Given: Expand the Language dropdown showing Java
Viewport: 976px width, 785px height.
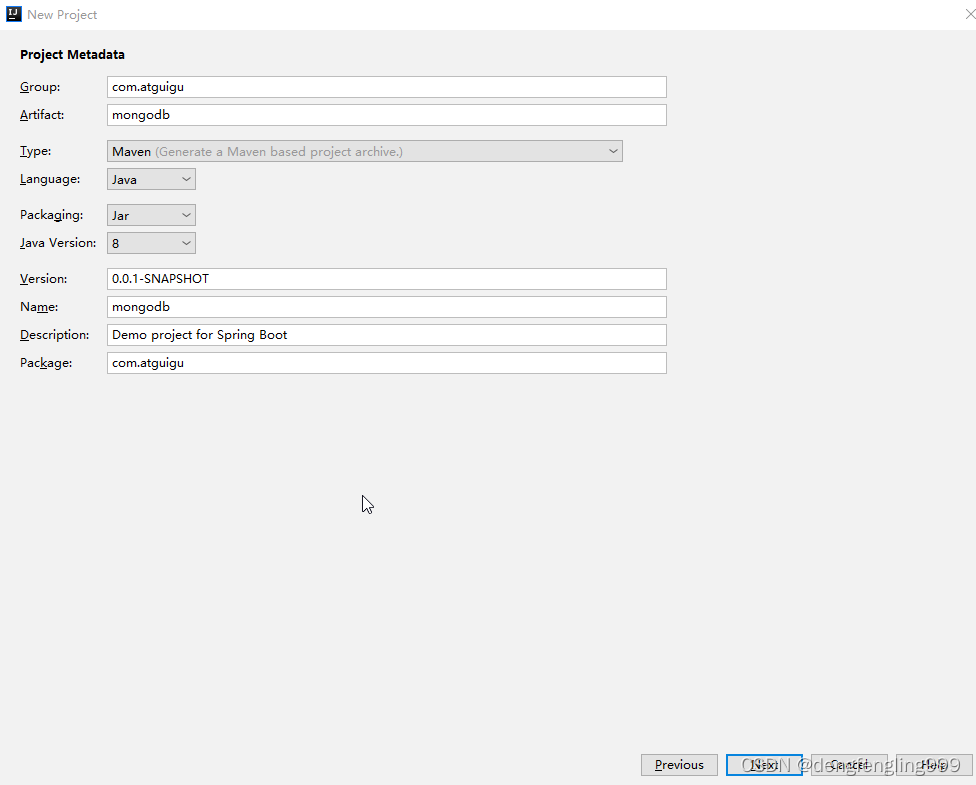Looking at the screenshot, I should pos(151,179).
